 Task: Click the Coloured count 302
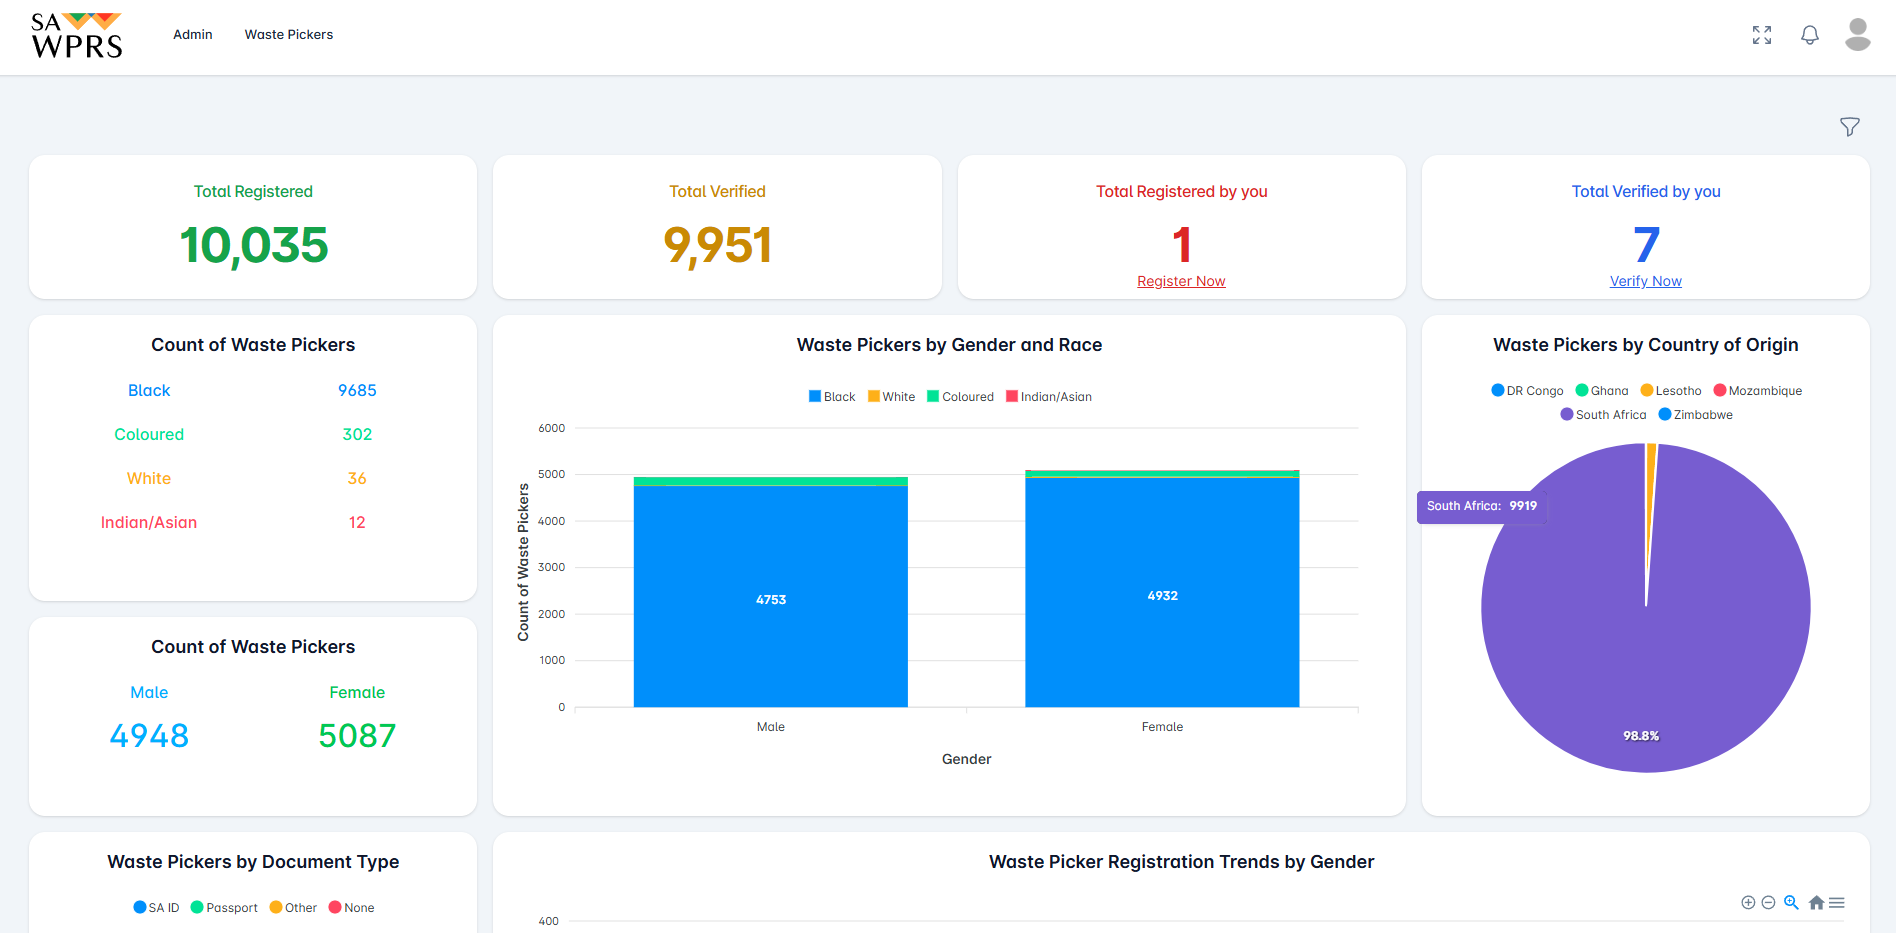[357, 435]
